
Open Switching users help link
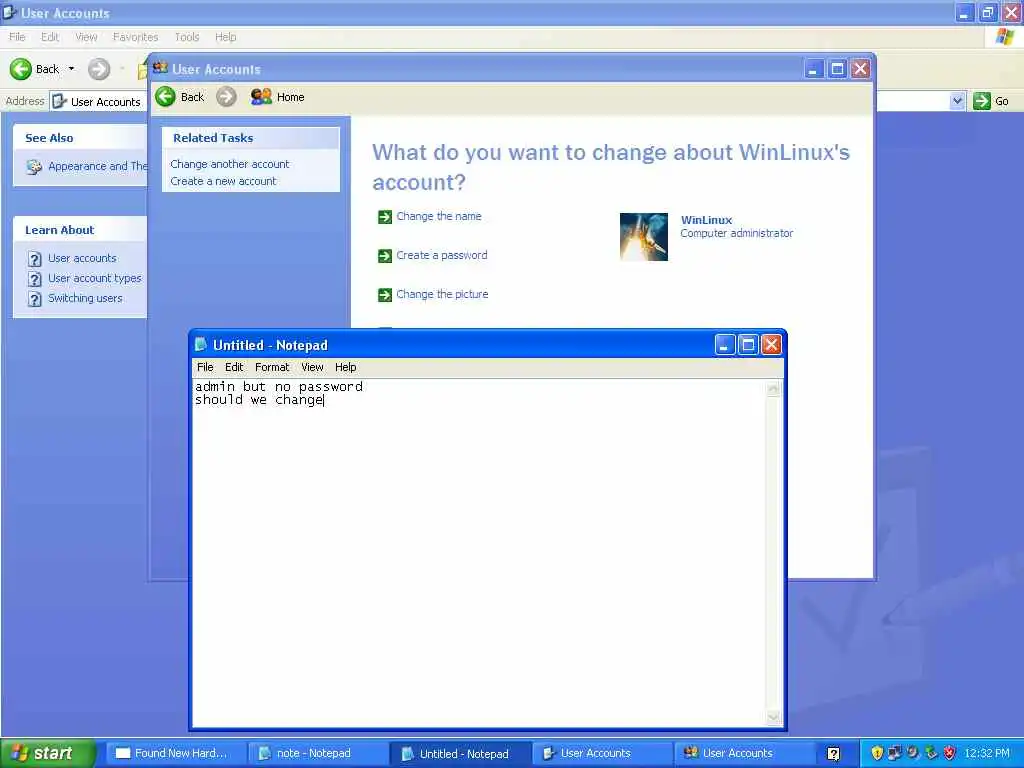pyautogui.click(x=85, y=298)
